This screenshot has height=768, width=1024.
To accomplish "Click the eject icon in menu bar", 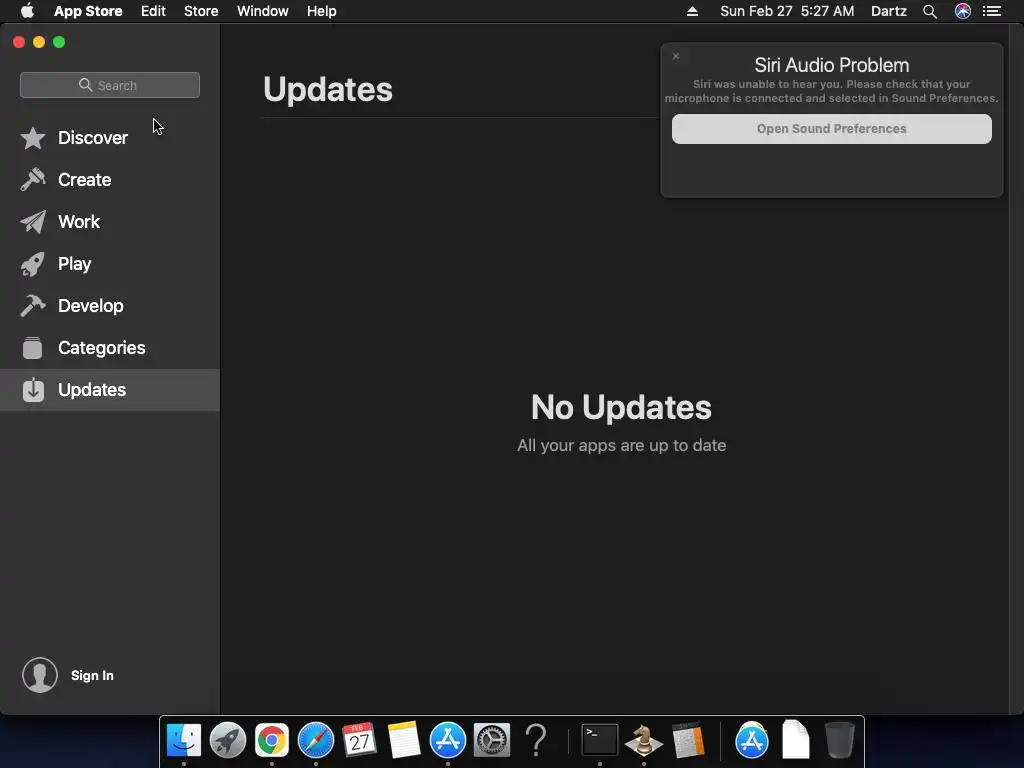I will click(x=692, y=11).
